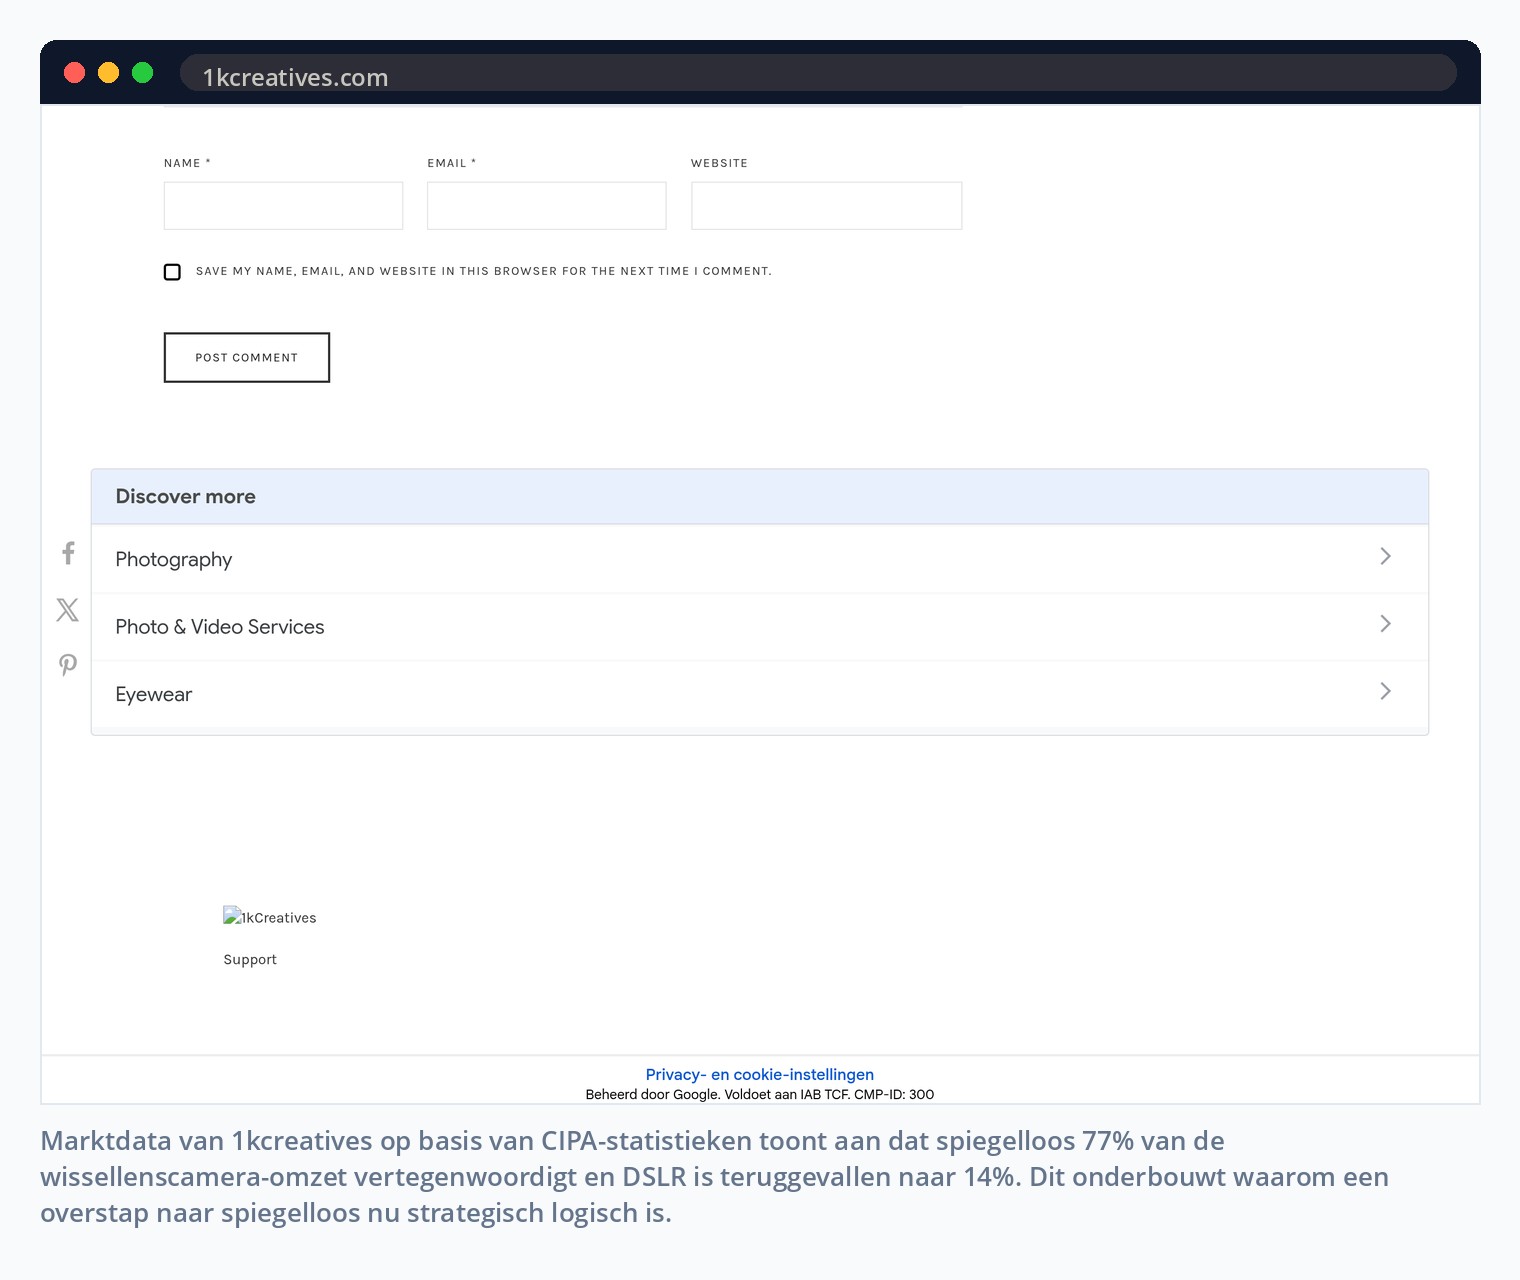
Task: Focus the Name input field
Action: click(284, 206)
